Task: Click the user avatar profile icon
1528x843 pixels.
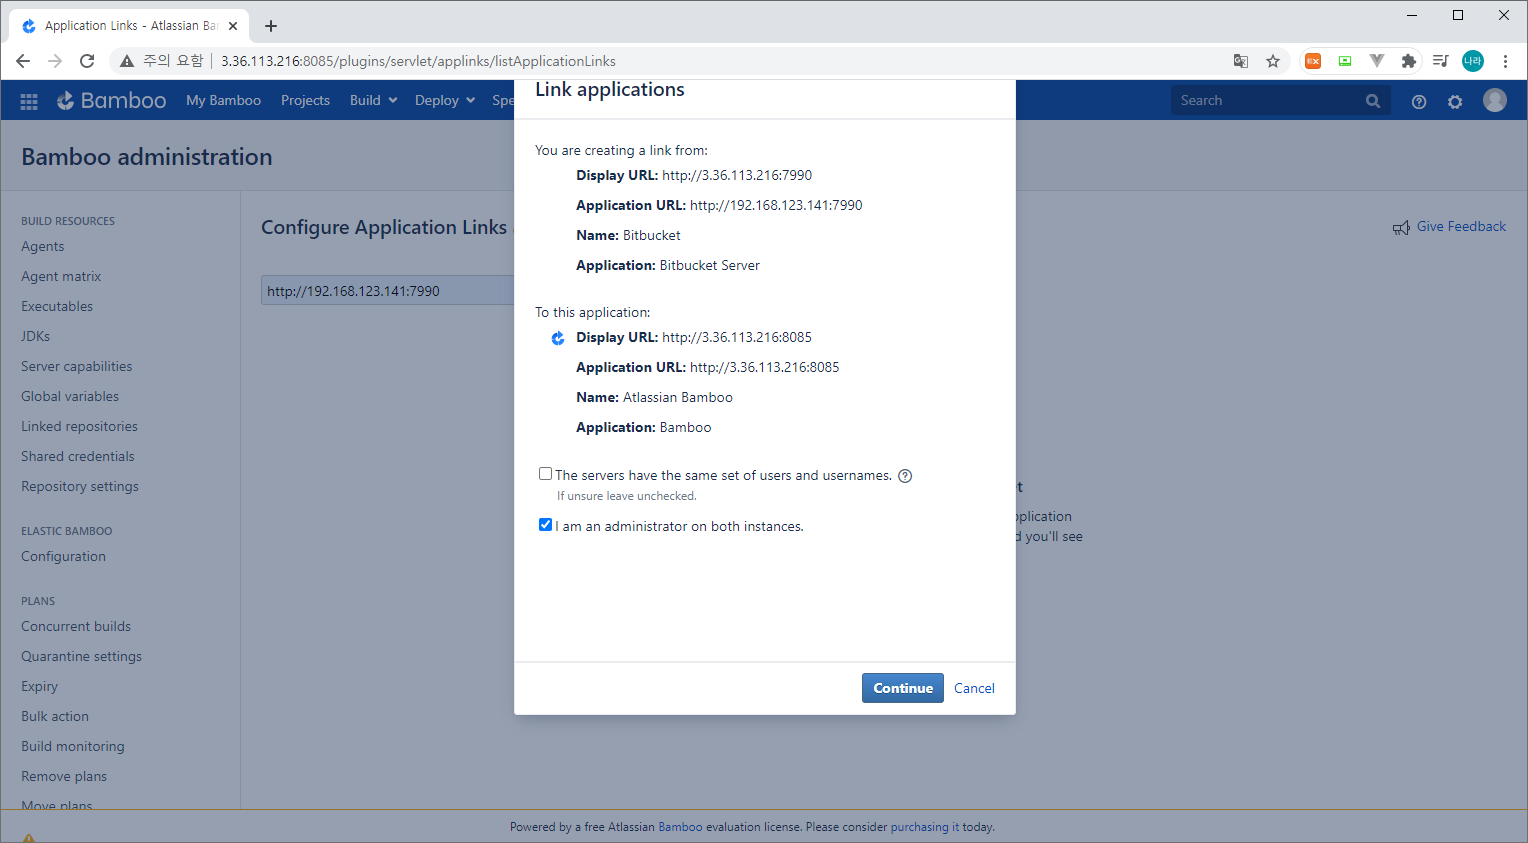Action: click(1494, 99)
